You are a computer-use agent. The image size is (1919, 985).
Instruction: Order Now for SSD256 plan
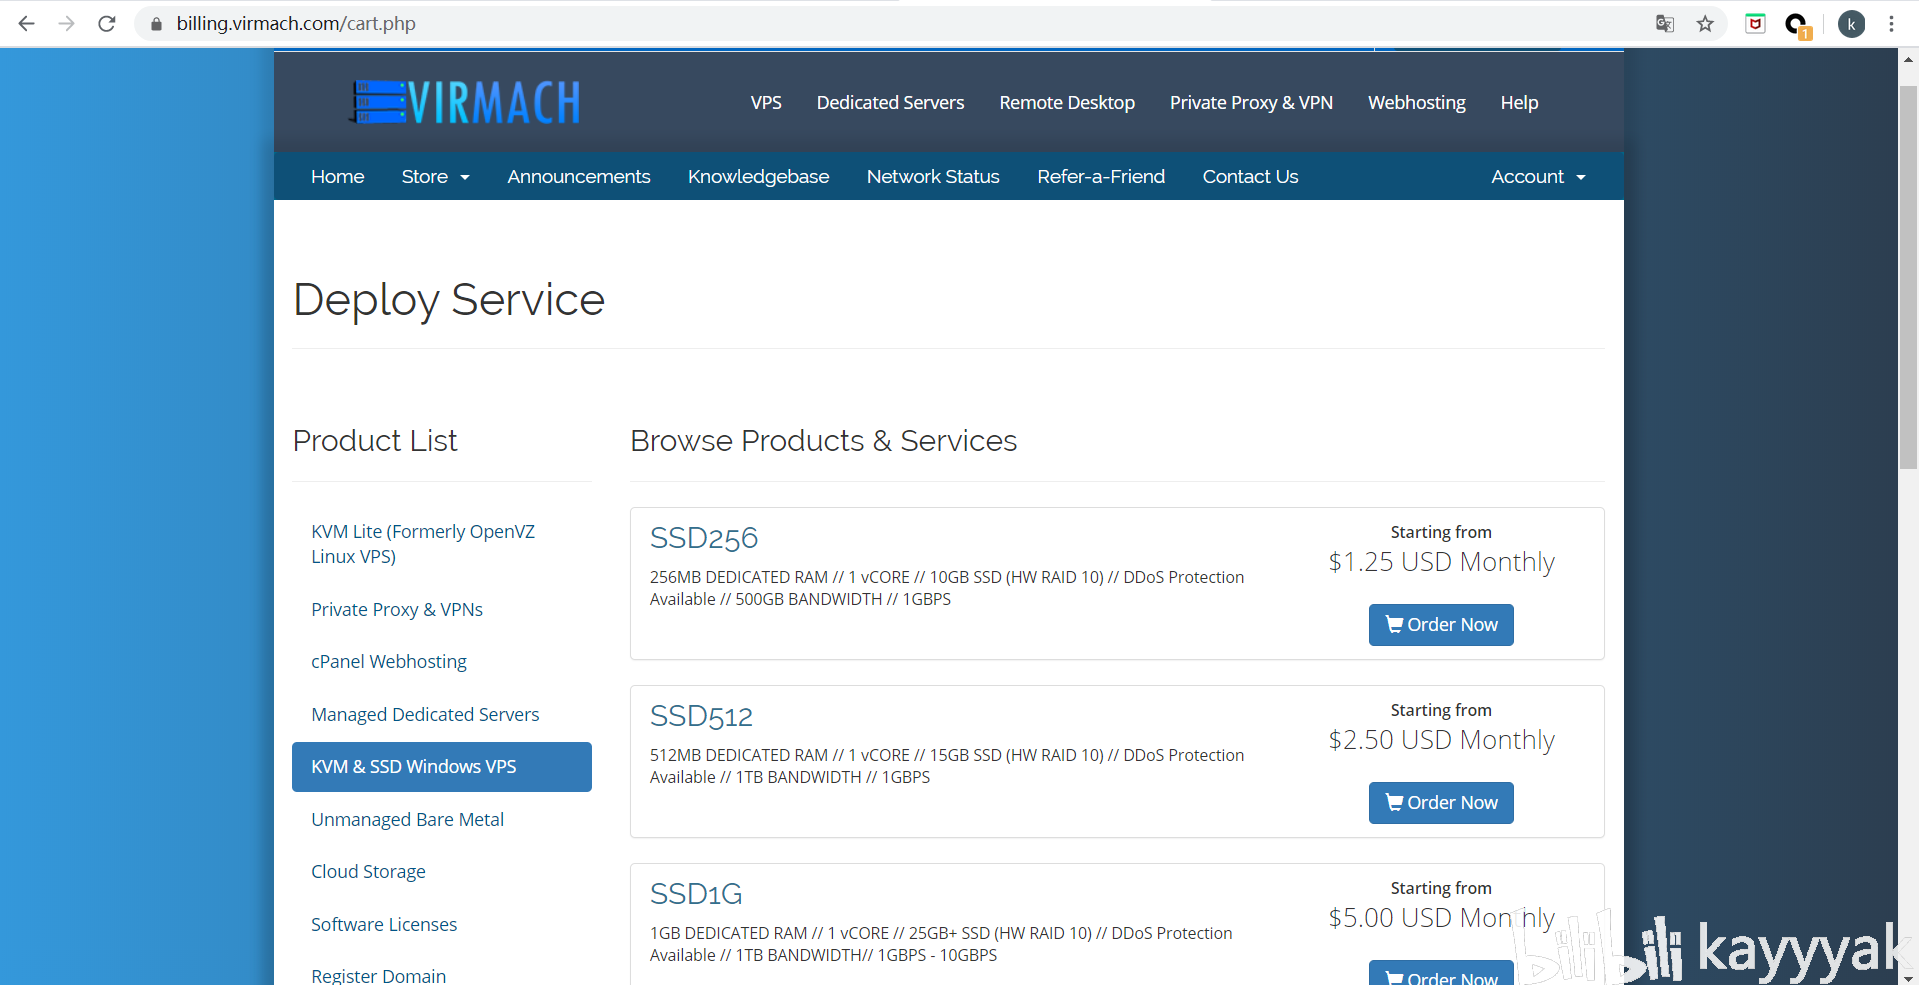[x=1441, y=625]
